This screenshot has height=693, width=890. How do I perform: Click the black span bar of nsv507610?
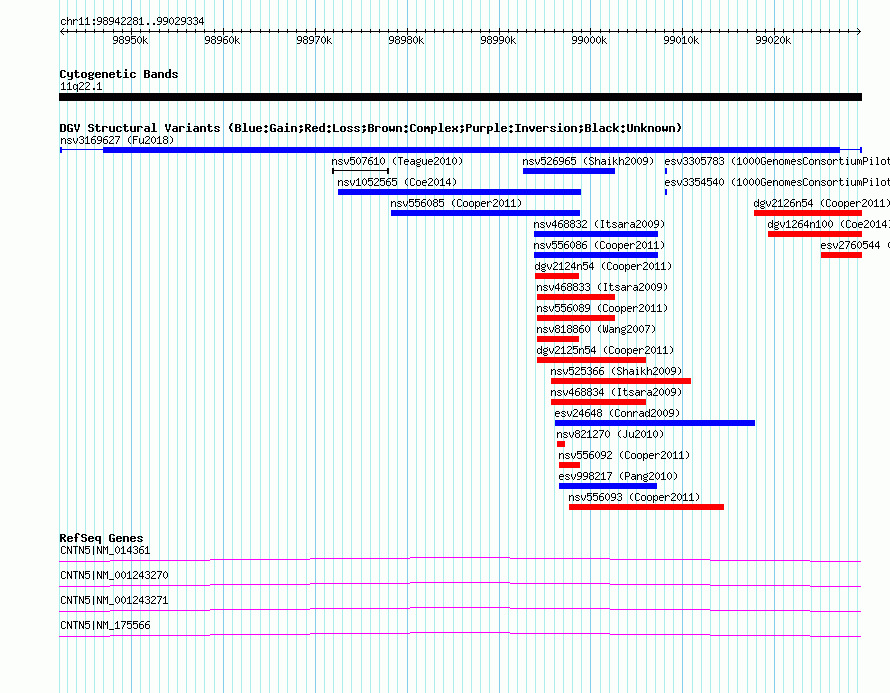click(x=360, y=171)
